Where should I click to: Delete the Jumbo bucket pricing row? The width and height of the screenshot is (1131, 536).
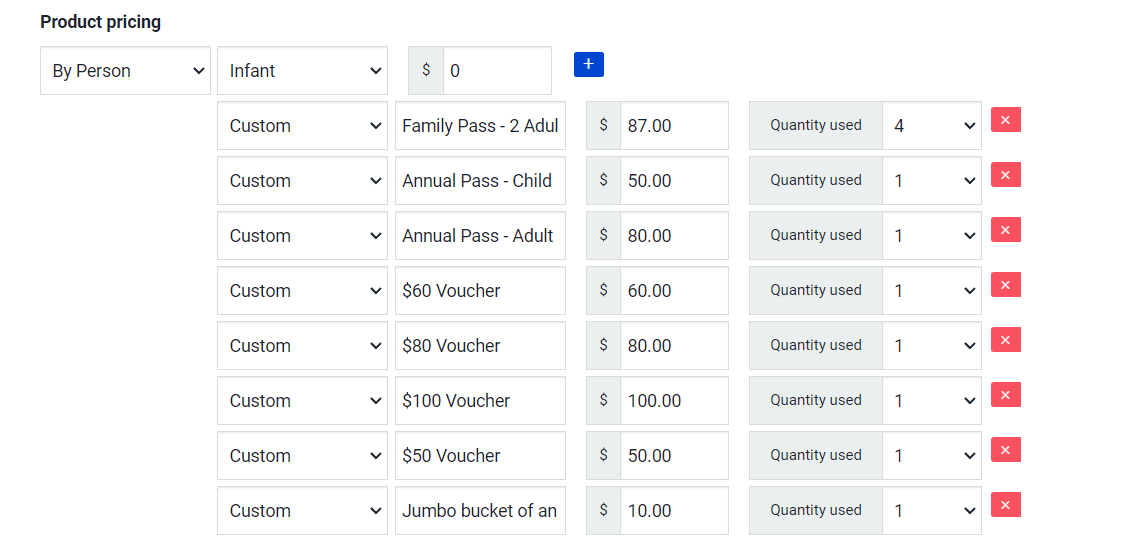[x=1005, y=505]
